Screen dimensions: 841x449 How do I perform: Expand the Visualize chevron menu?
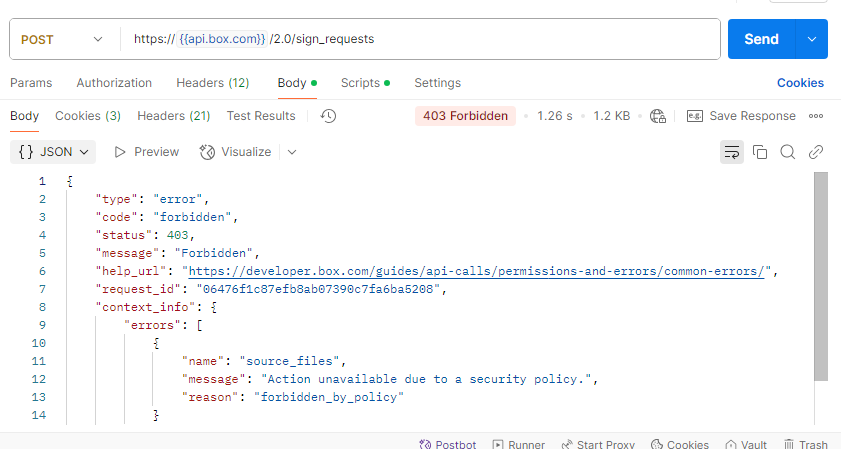(292, 152)
